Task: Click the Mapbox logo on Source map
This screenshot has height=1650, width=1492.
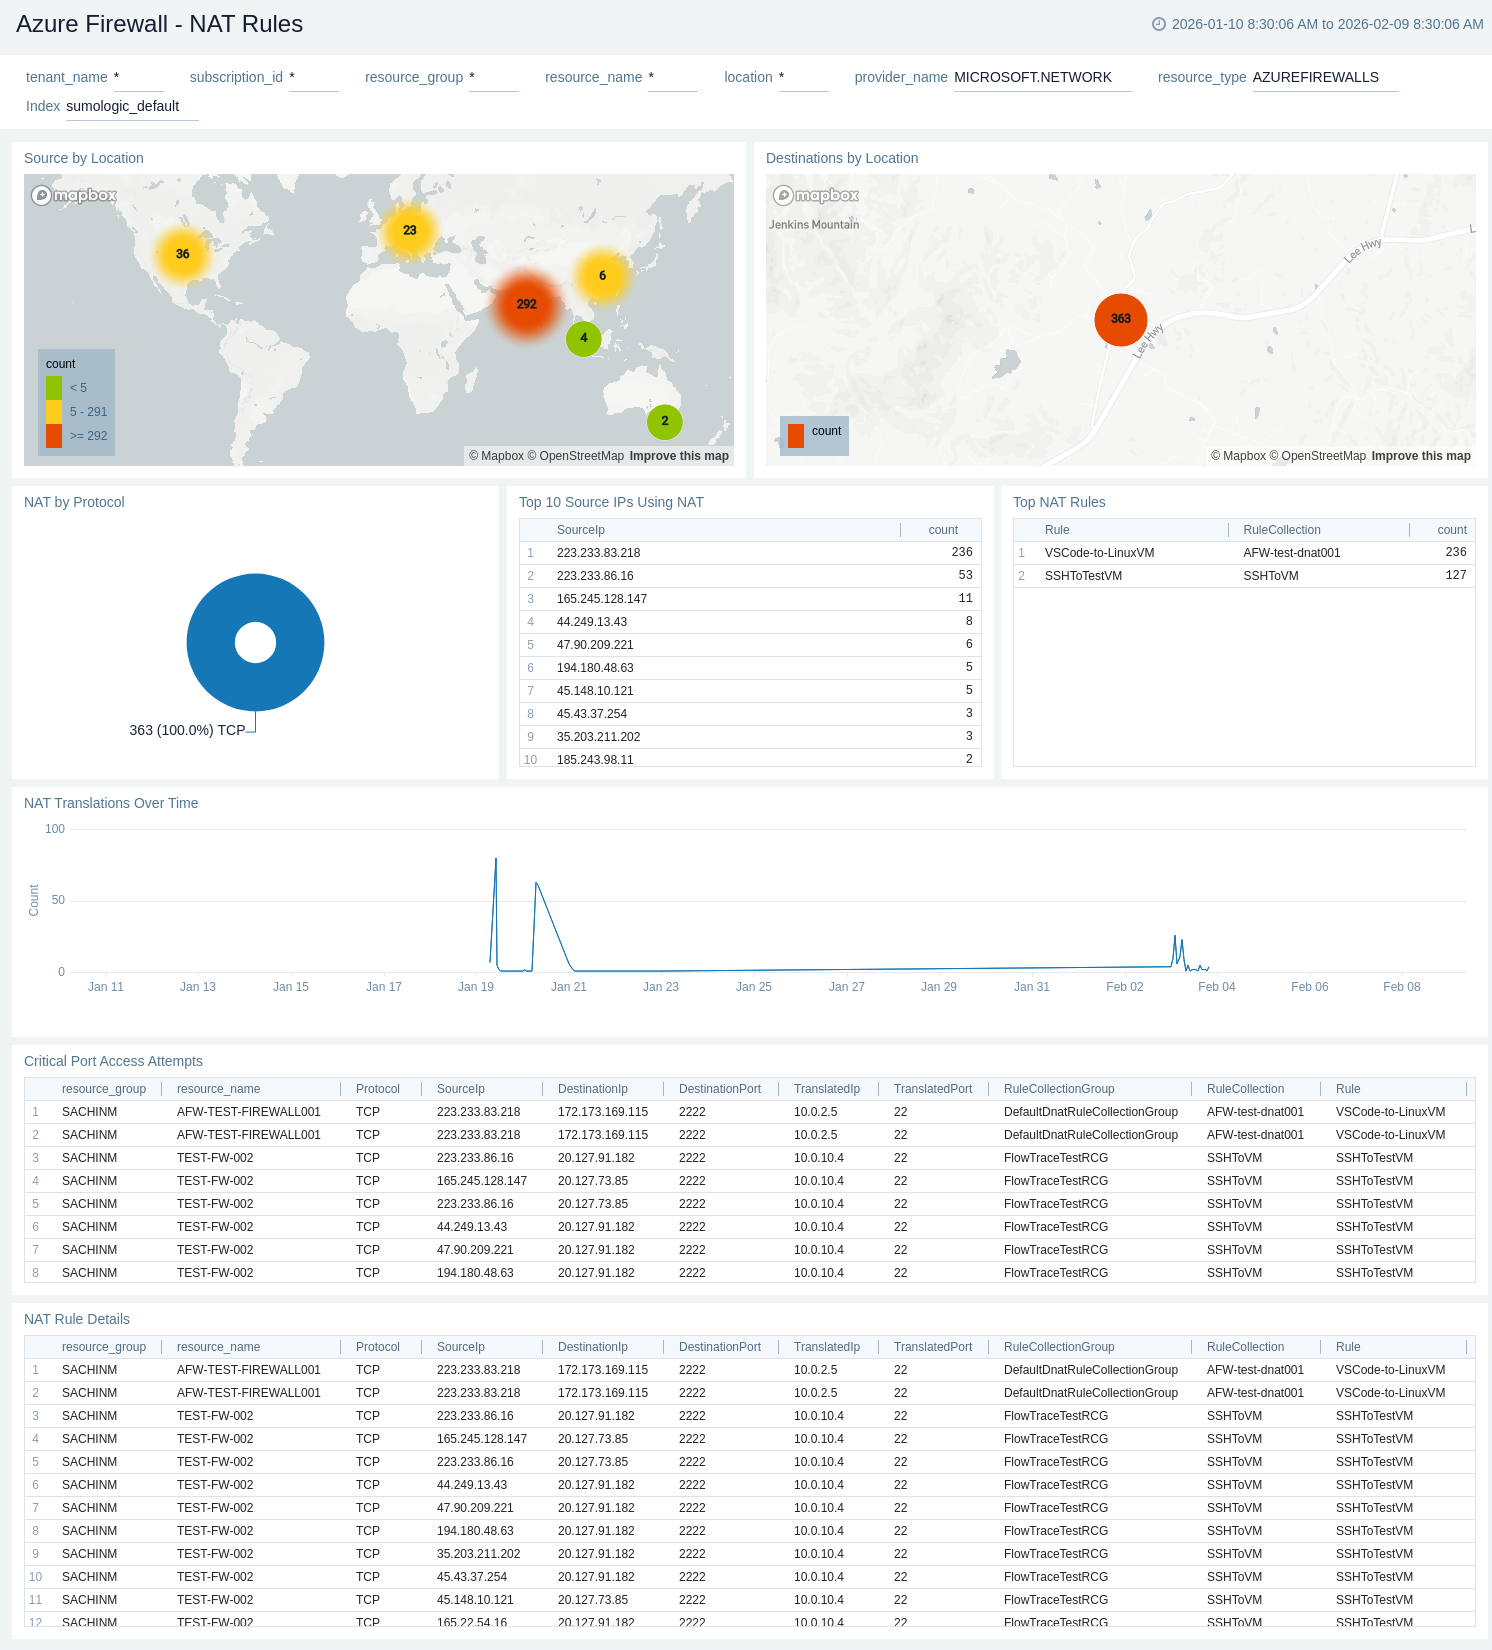Action: (x=75, y=195)
